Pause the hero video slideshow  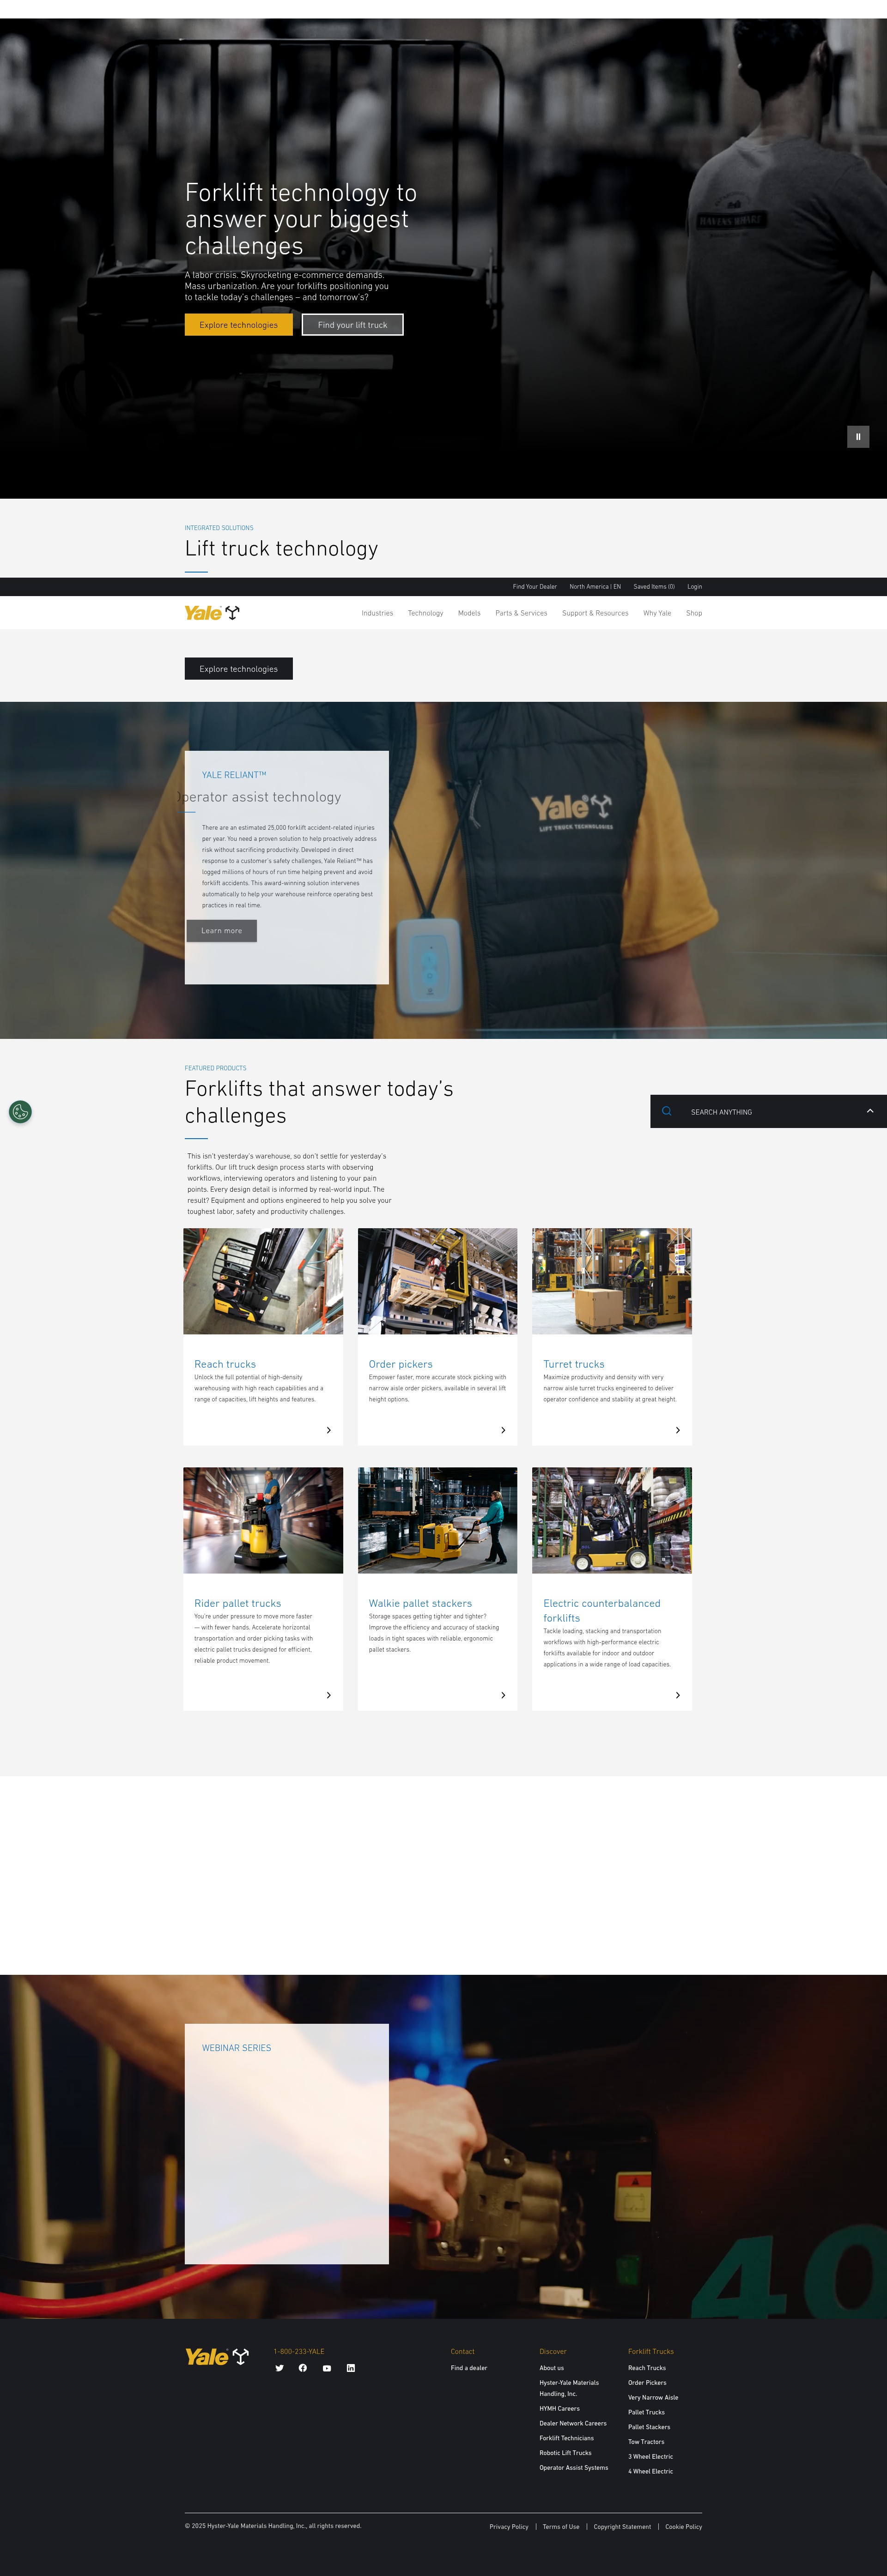pyautogui.click(x=858, y=437)
